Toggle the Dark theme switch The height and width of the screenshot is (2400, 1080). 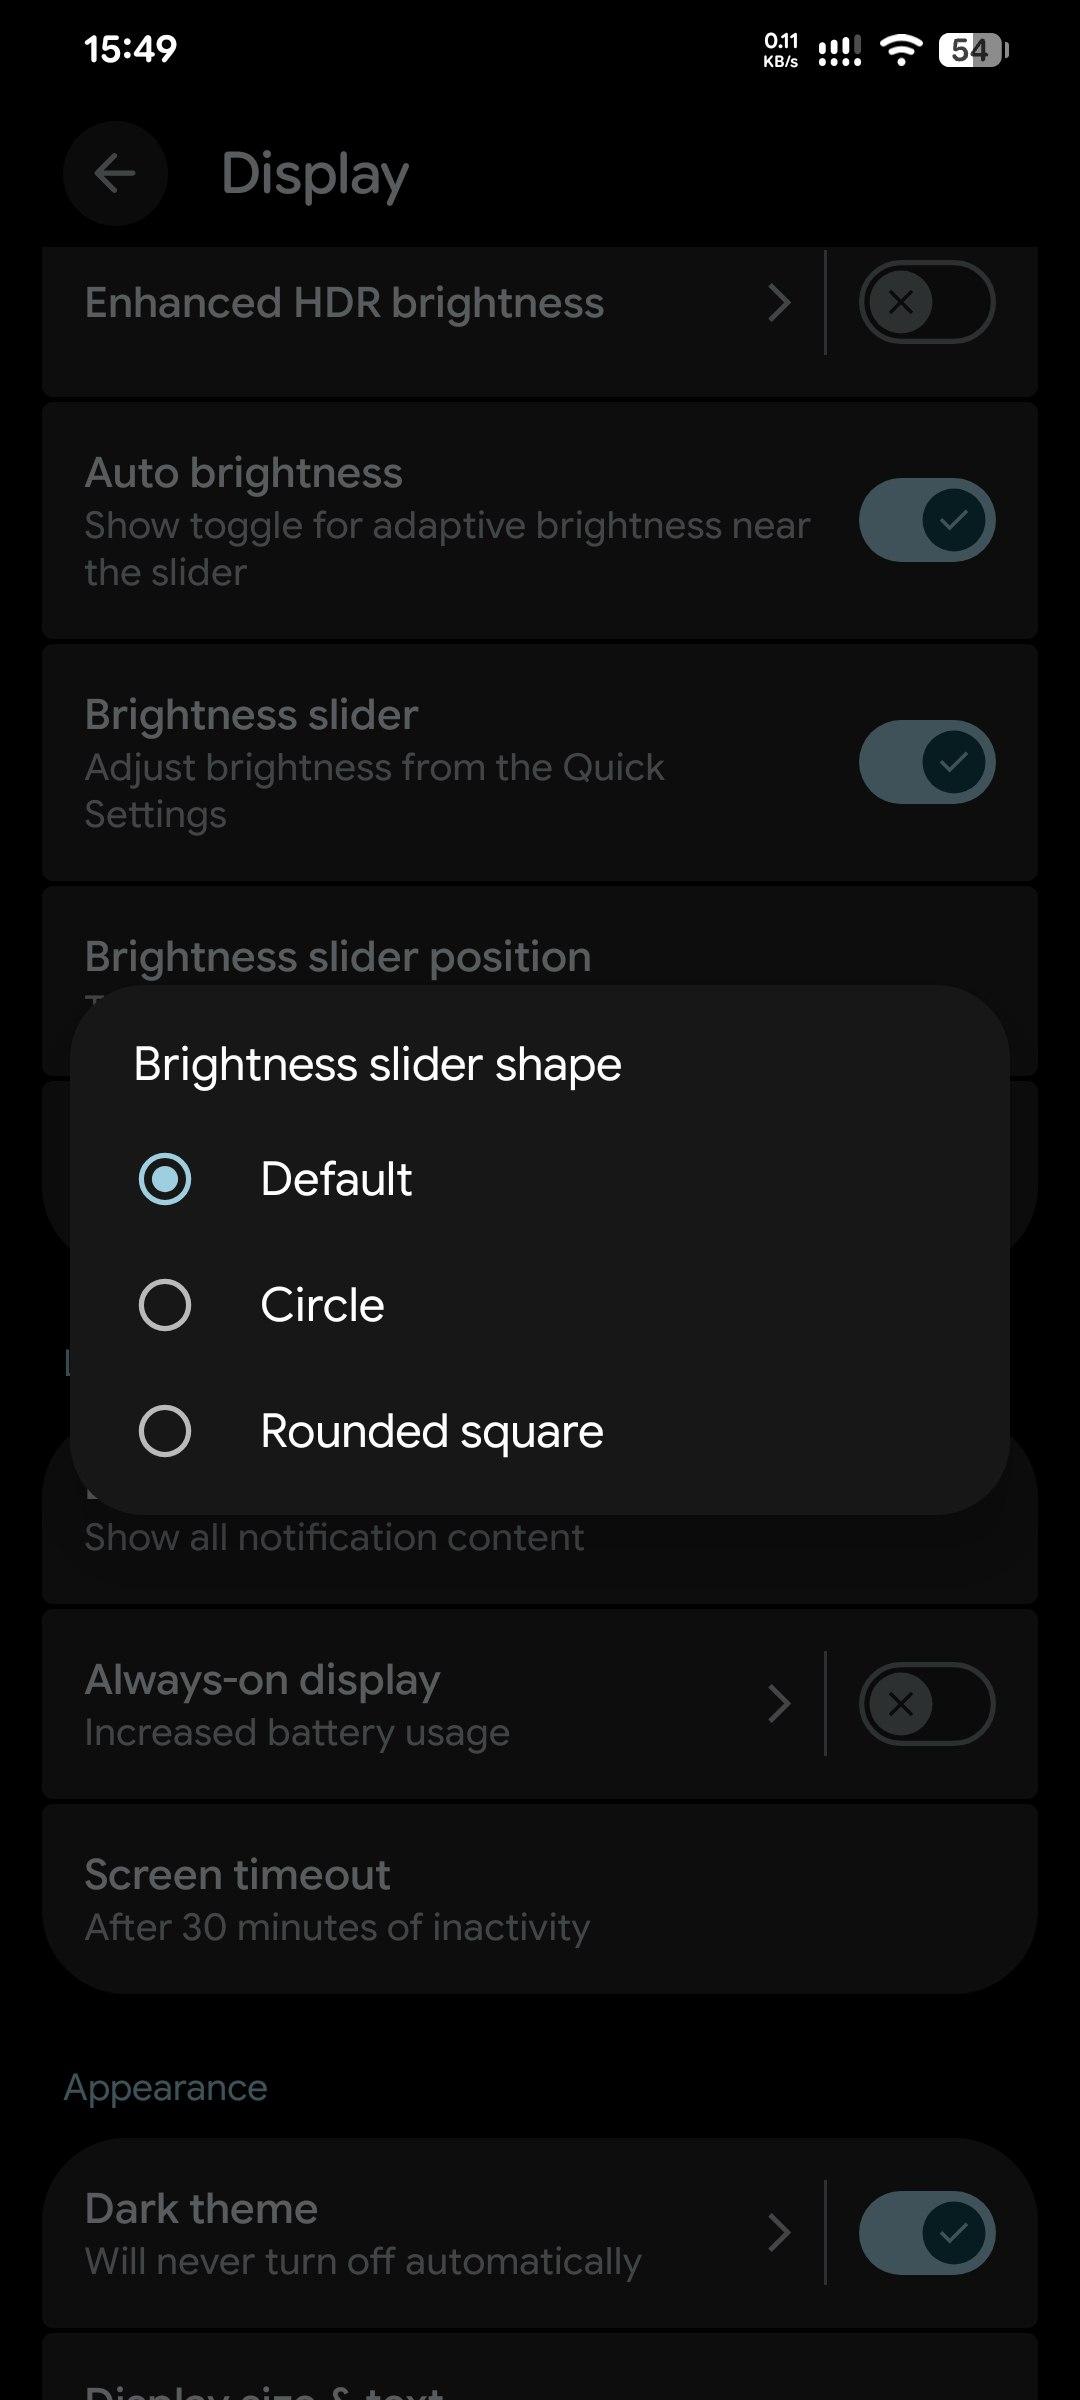[x=926, y=2233]
